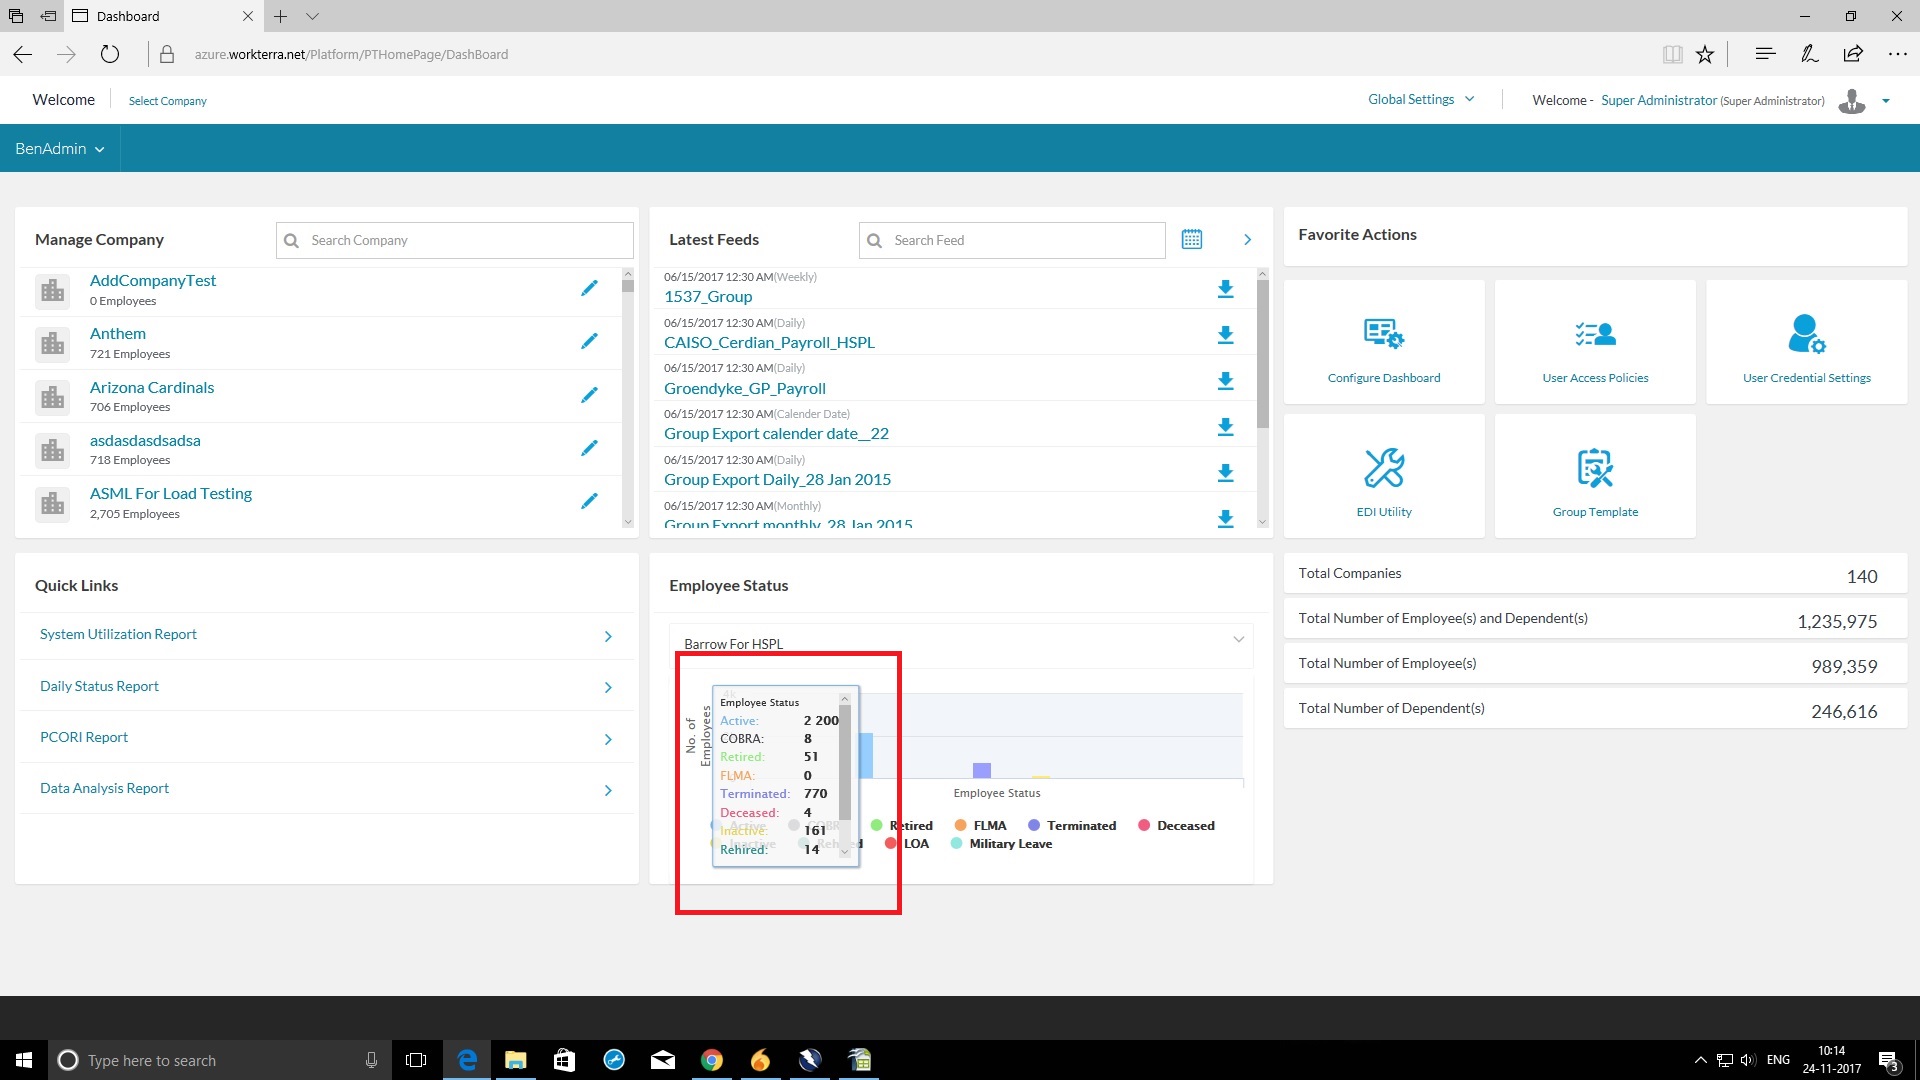The image size is (1920, 1080).
Task: Open the Group Template action
Action: [1595, 477]
